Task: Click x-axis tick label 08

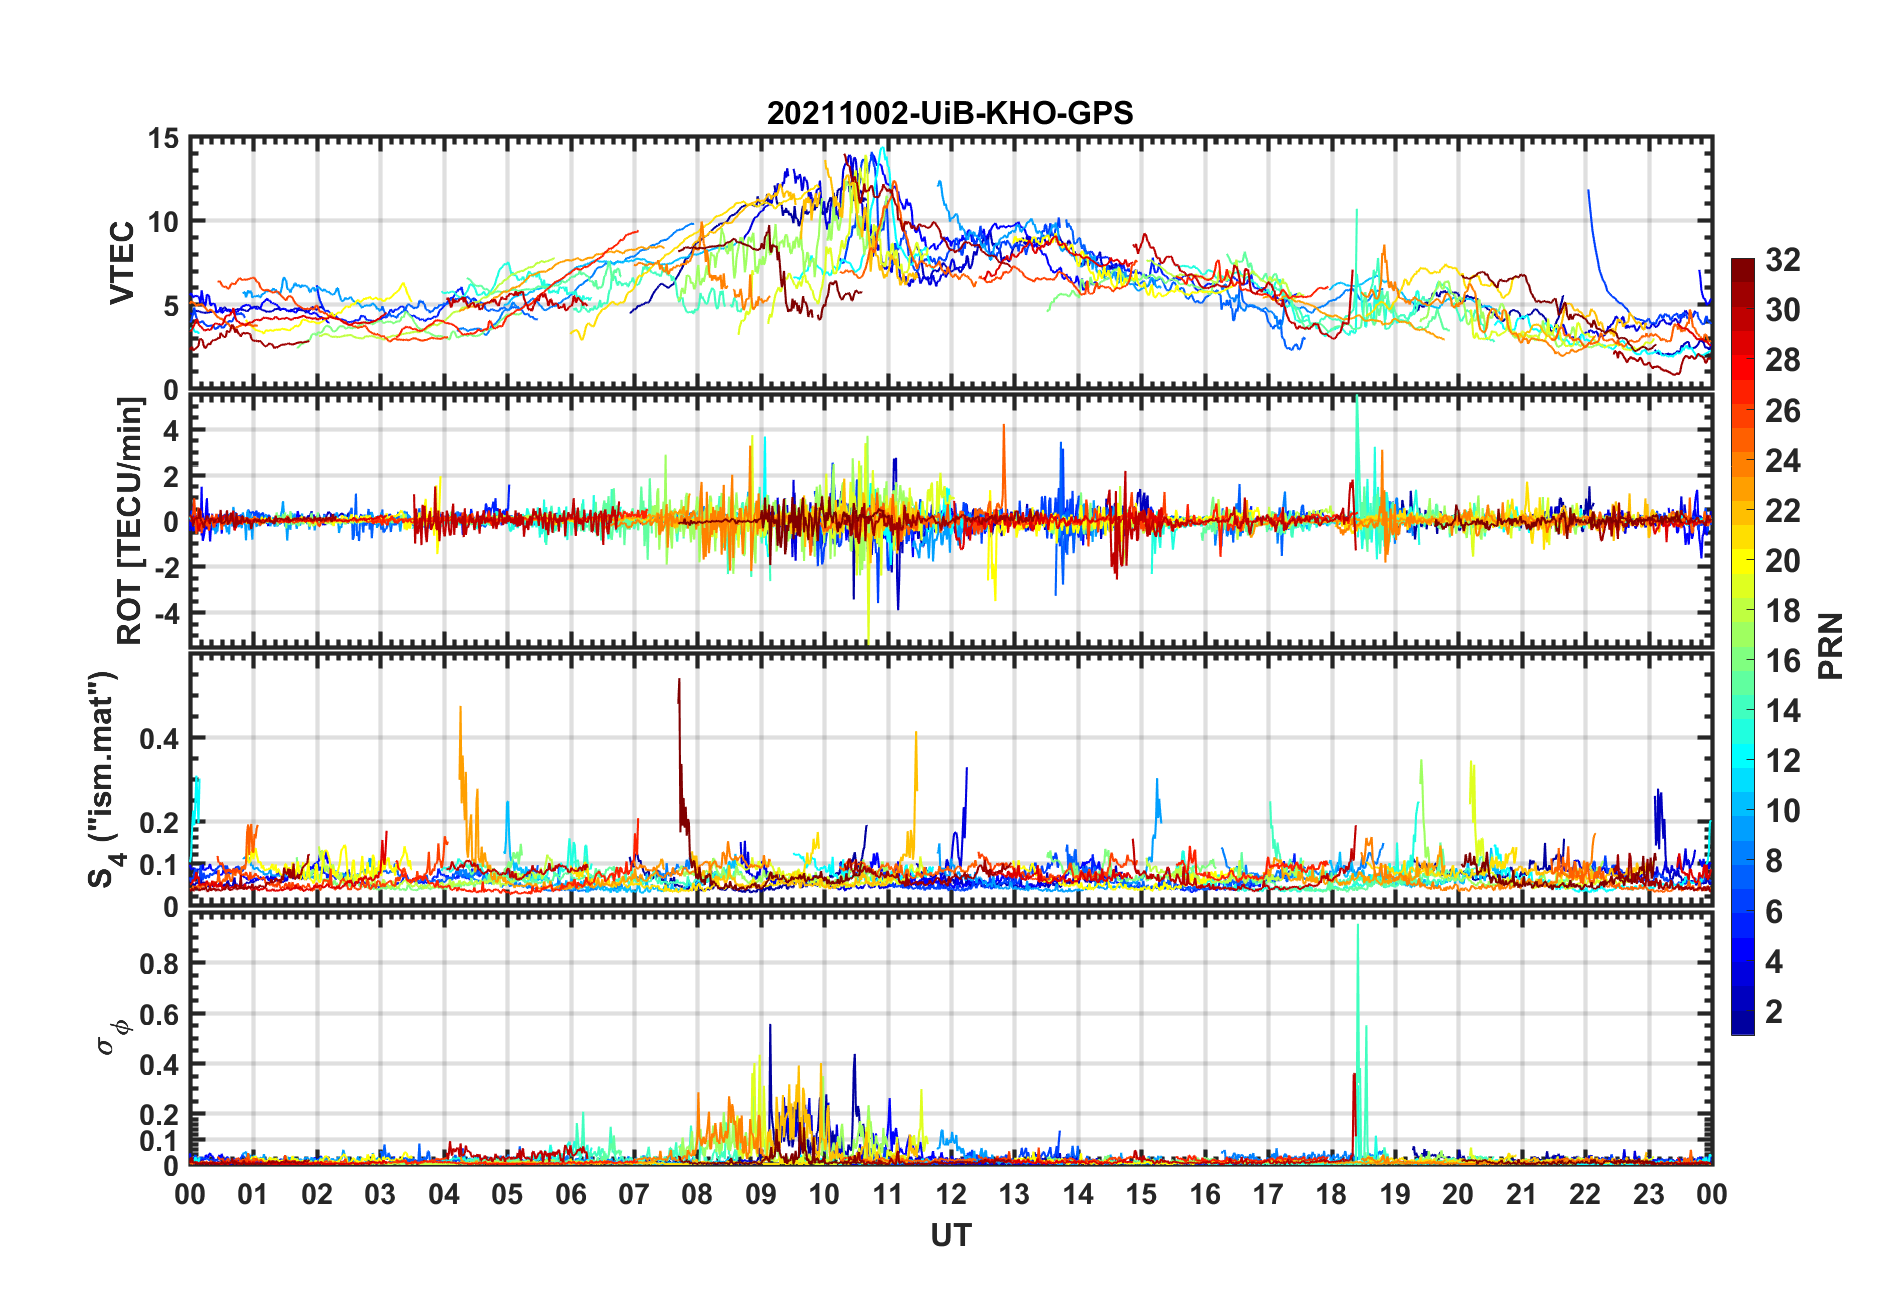Action: pos(697,1194)
